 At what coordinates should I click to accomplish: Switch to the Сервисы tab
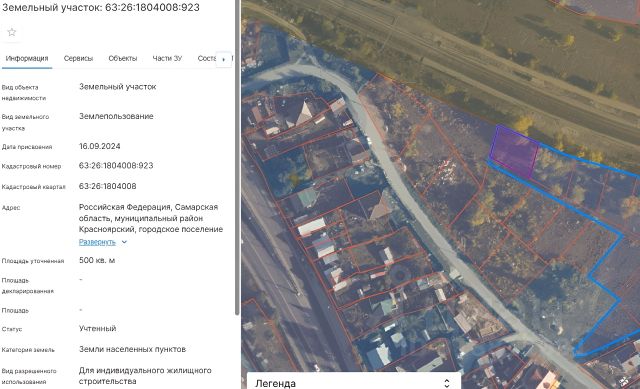tap(78, 58)
